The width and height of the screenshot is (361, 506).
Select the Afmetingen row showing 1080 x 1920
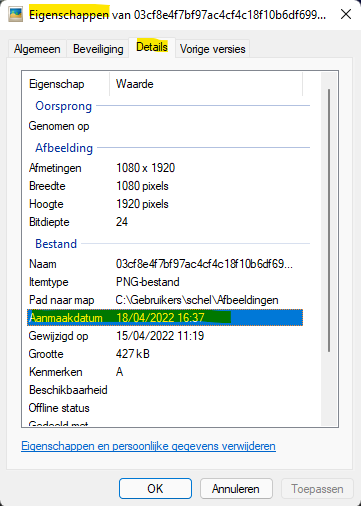165,168
